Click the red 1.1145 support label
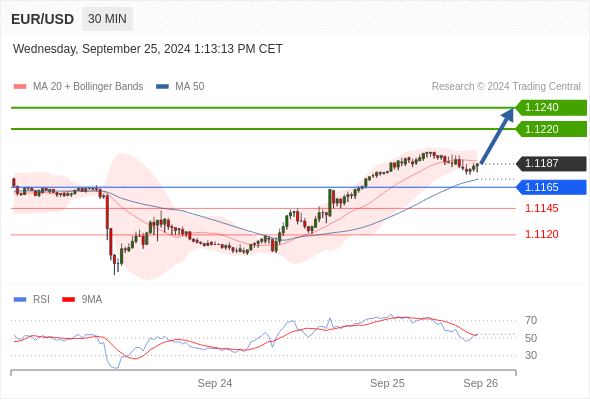The width and height of the screenshot is (590, 400). point(542,208)
